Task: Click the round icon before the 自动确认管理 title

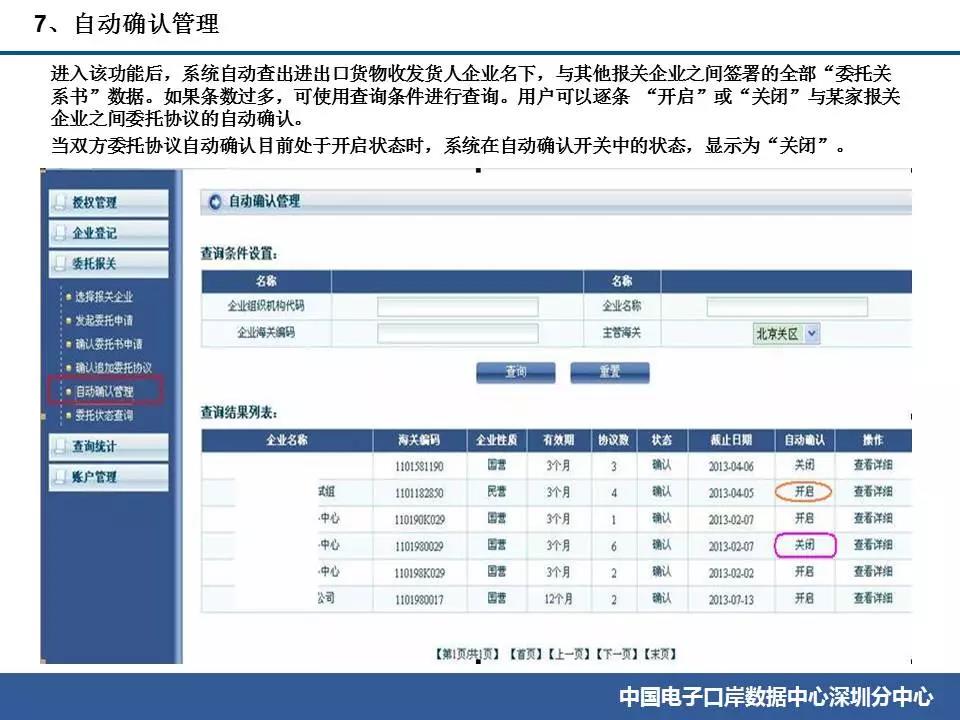Action: click(x=215, y=201)
